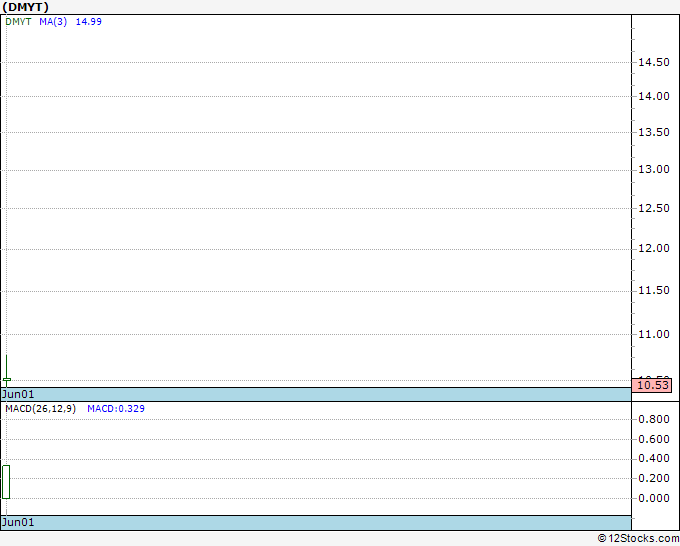
Task: Click the Jun01 date on MACD axis
Action: coord(18,522)
